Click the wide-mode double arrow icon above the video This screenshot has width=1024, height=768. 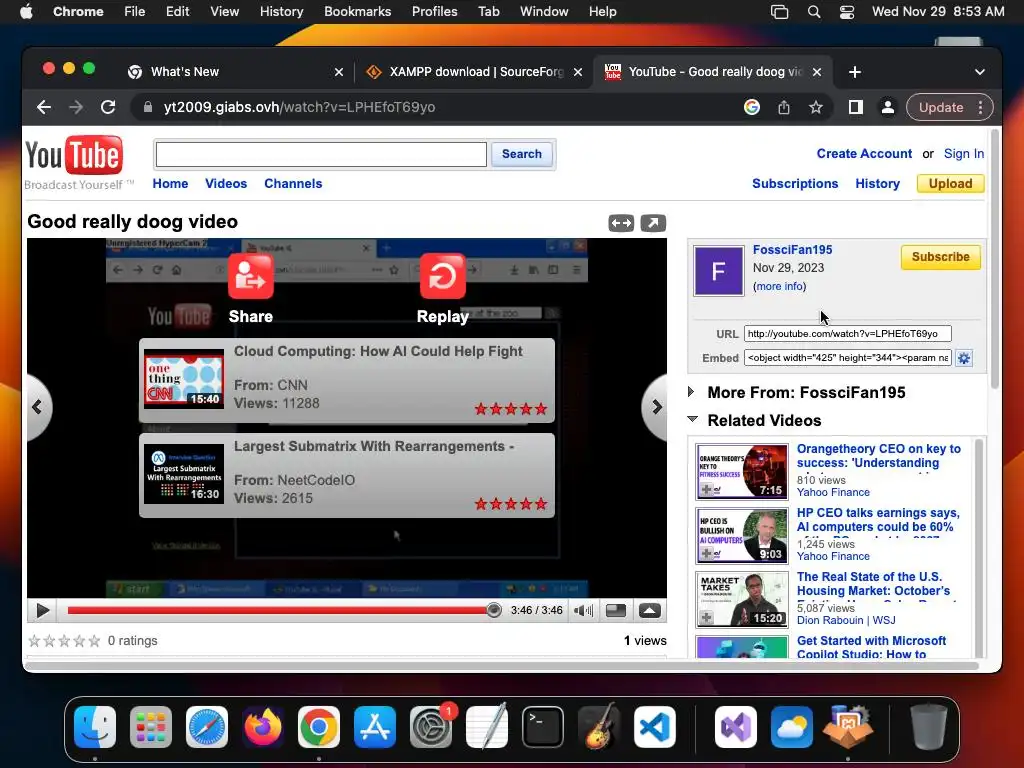[x=621, y=223]
